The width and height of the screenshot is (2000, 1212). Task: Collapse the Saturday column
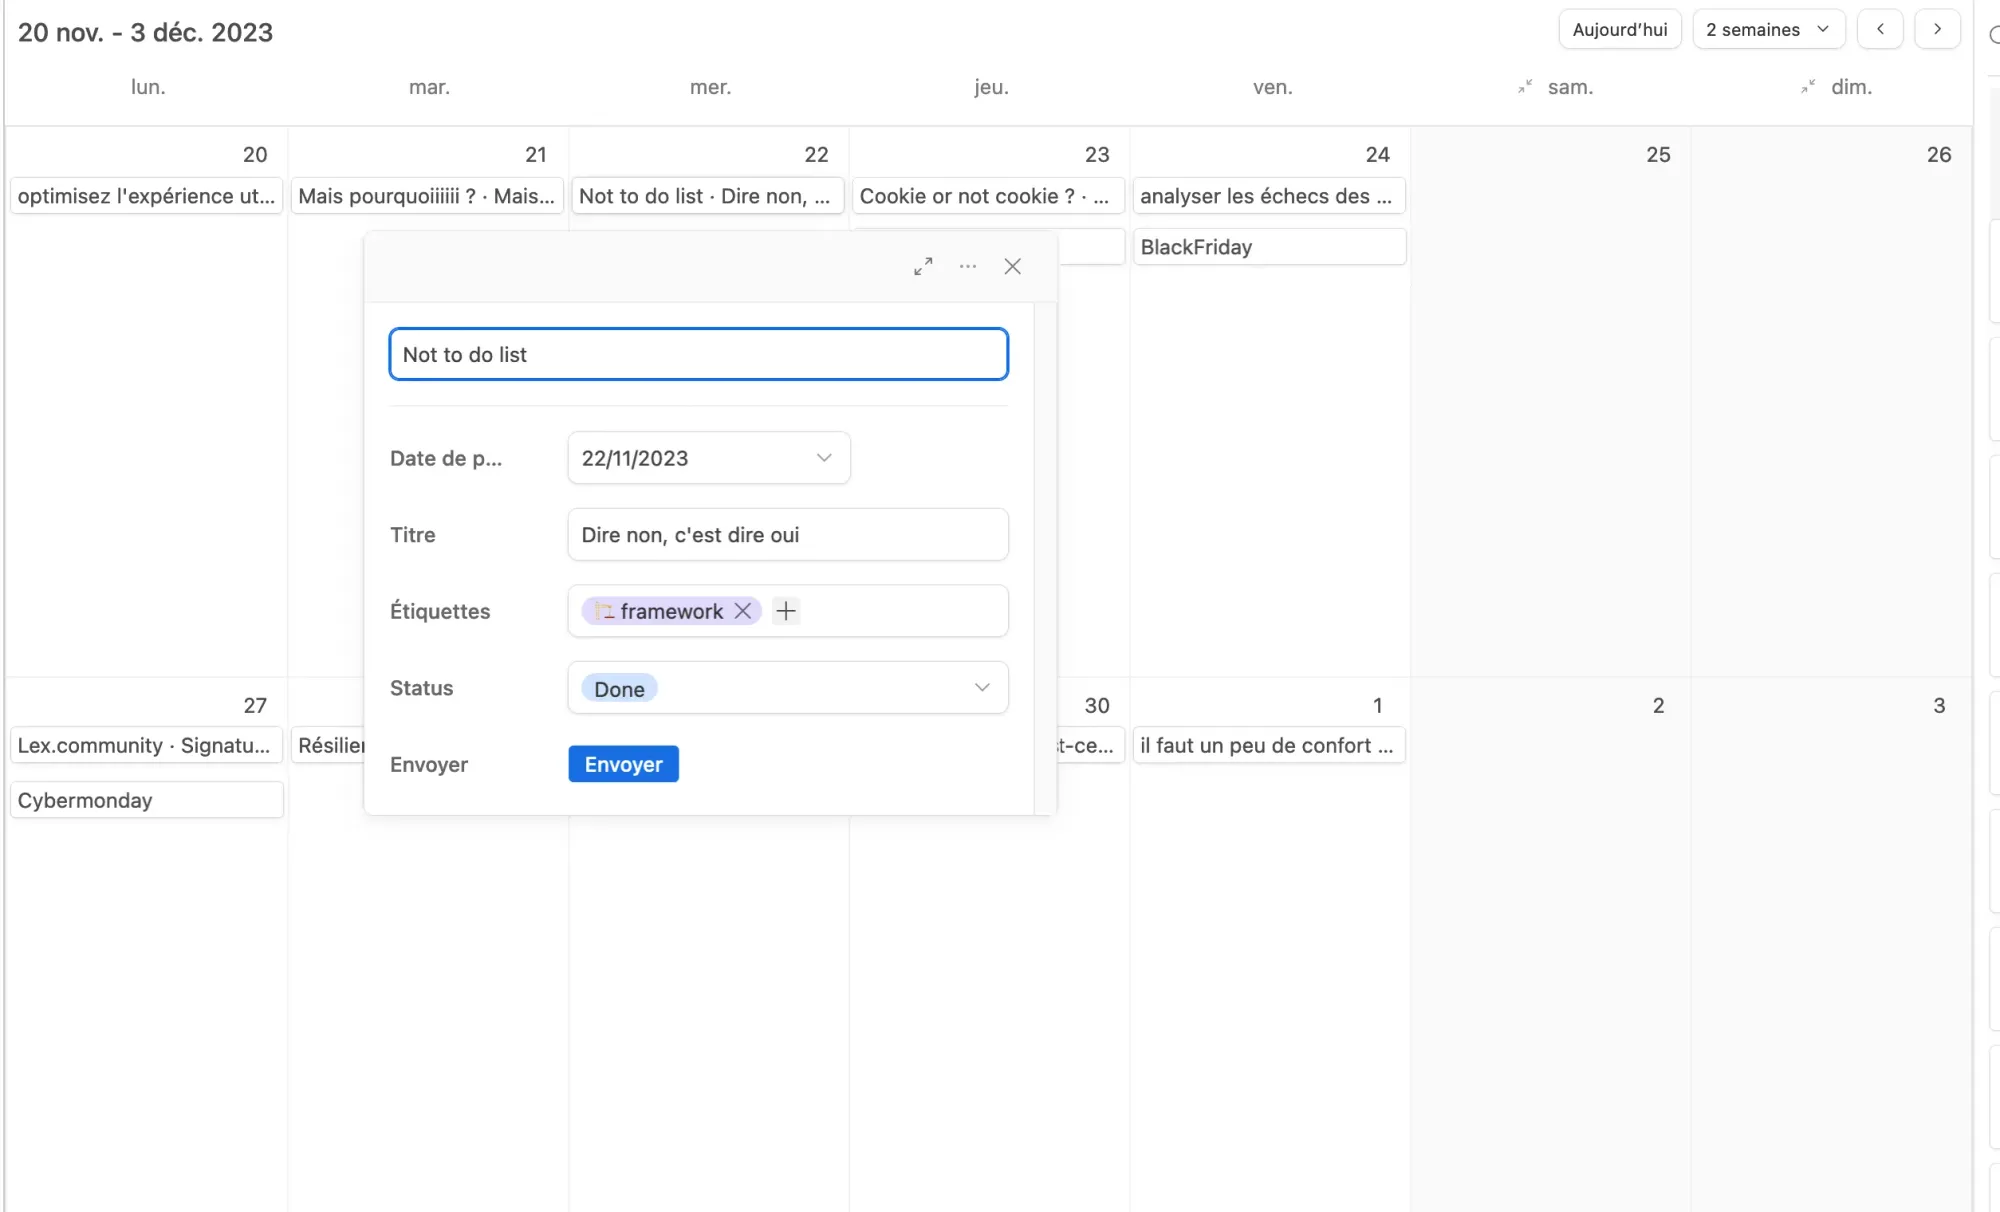coord(1525,87)
